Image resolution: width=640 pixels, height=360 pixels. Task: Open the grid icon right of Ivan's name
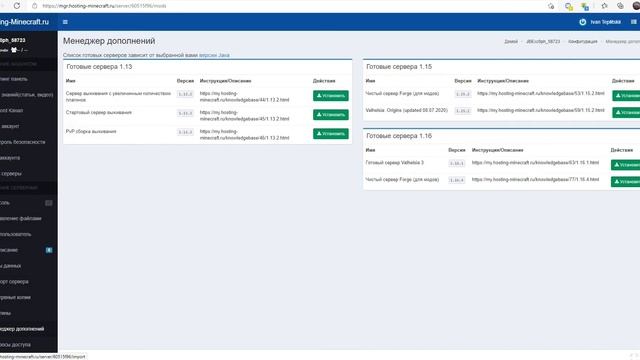pos(634,22)
